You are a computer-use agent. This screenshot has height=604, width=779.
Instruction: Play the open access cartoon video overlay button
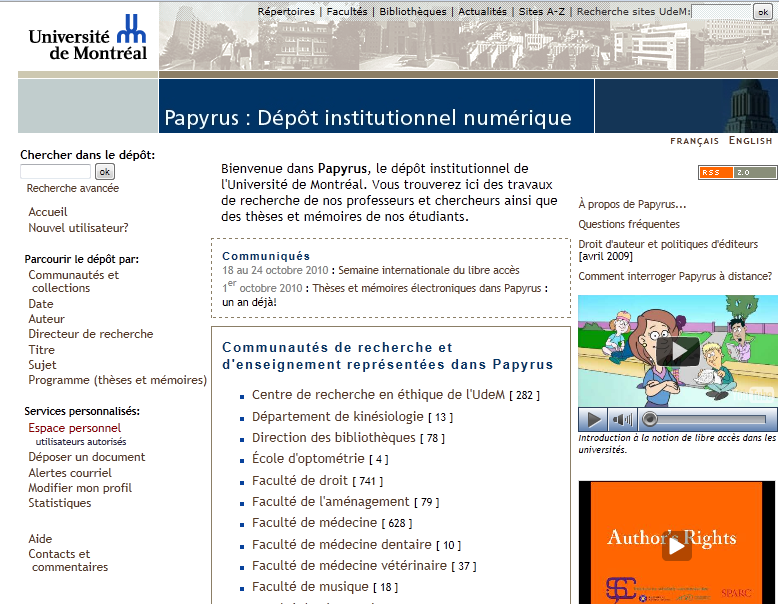tap(678, 351)
